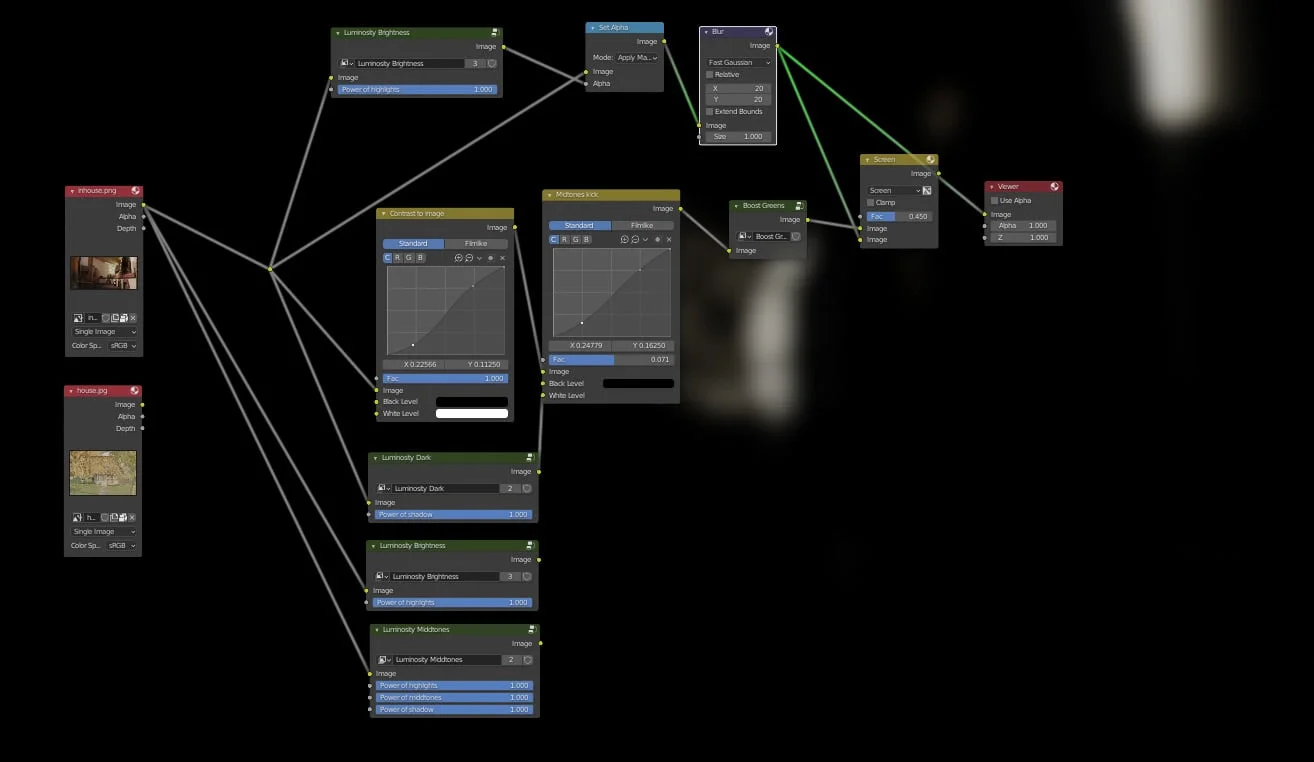Click the fake user shield on Luminosity Brightness group
Viewport: 1314px width, 762px height.
491,63
